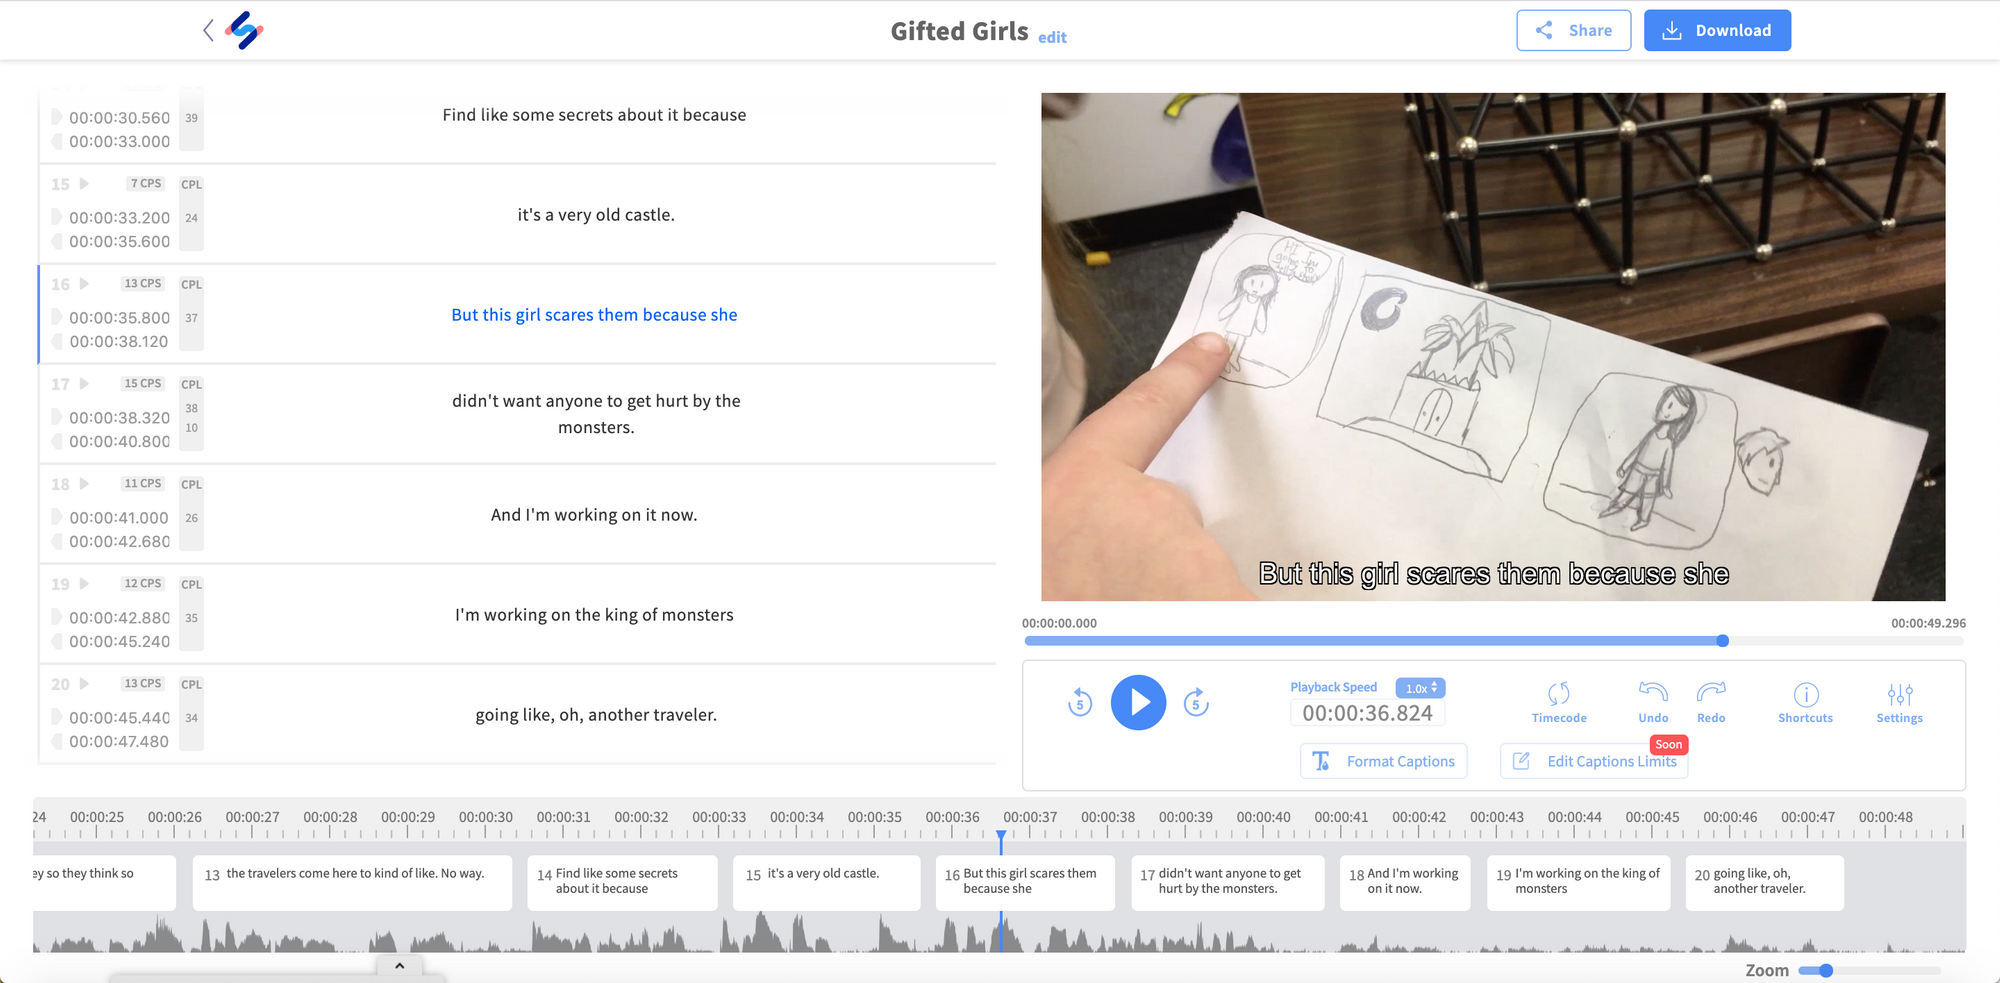Open the Shortcuts info icon
This screenshot has height=983, width=2000.
click(x=1805, y=694)
